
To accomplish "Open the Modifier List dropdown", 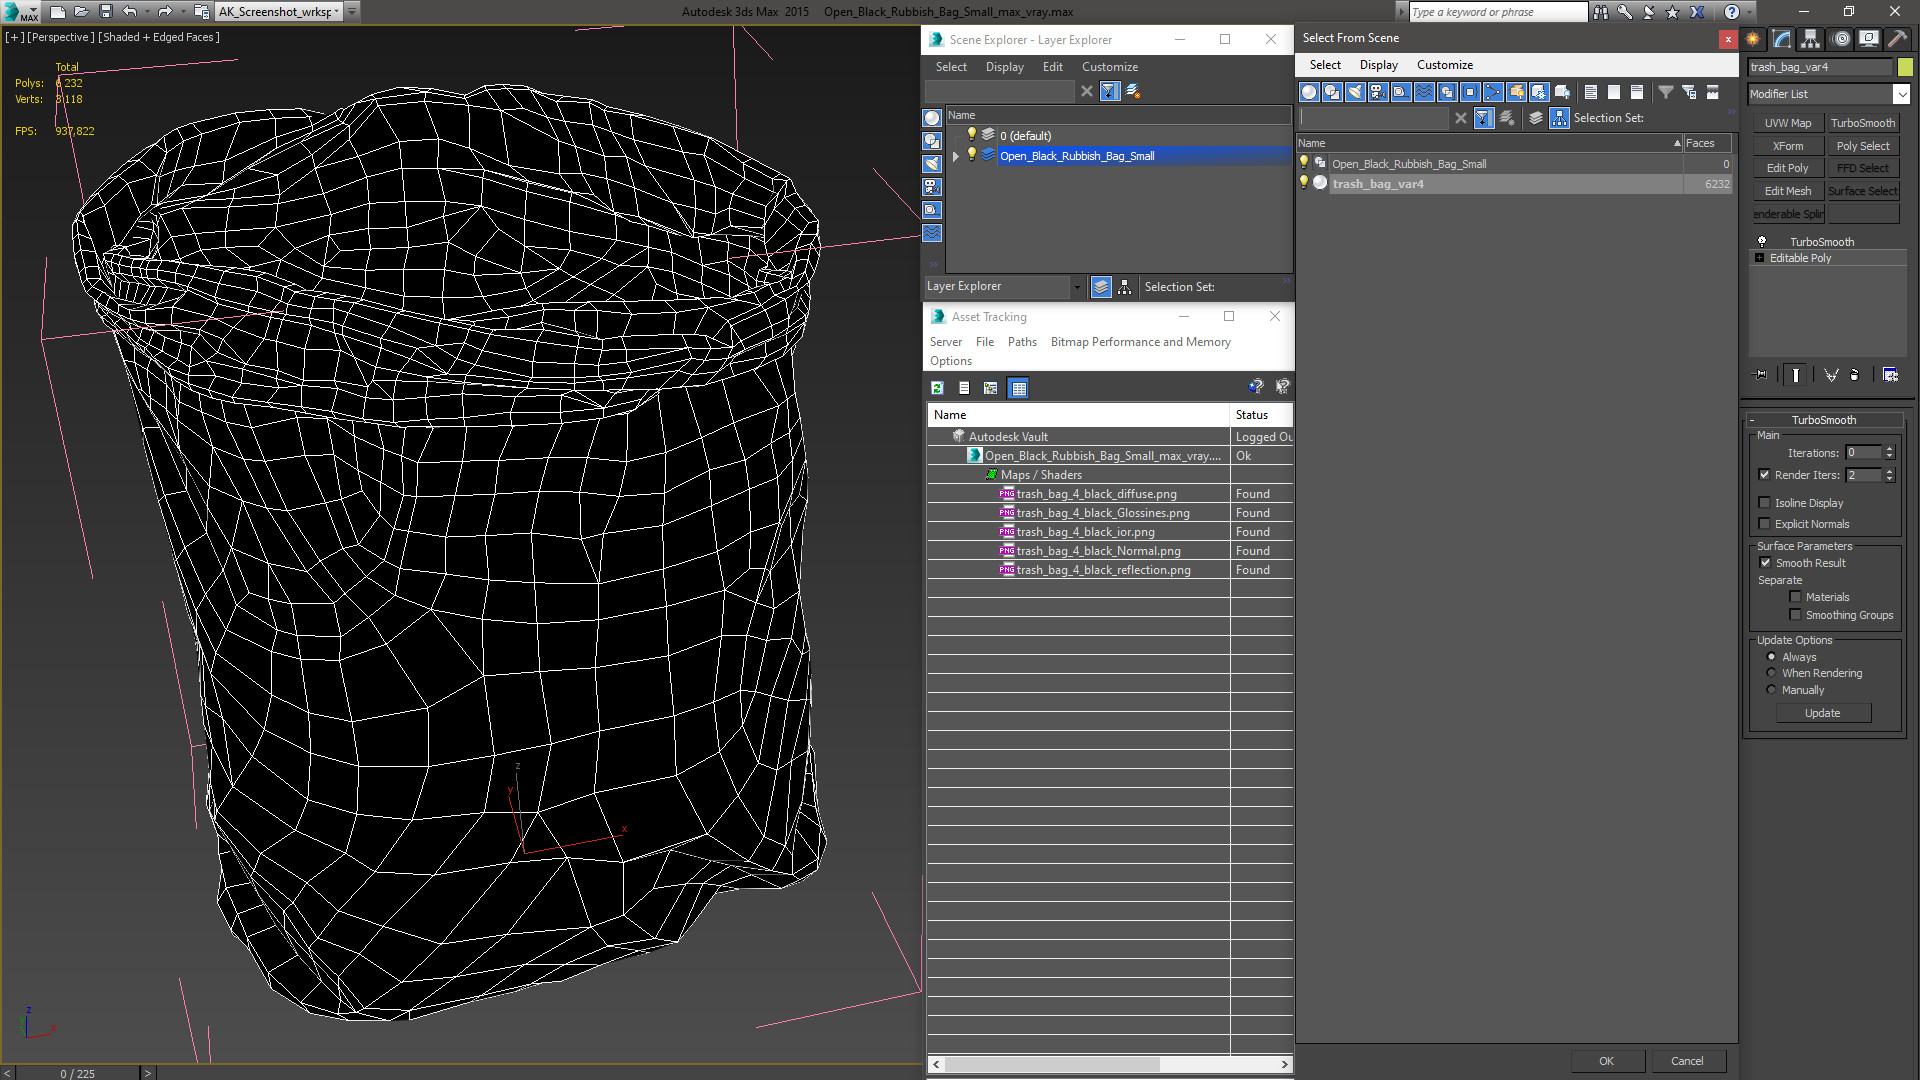I will [1901, 94].
